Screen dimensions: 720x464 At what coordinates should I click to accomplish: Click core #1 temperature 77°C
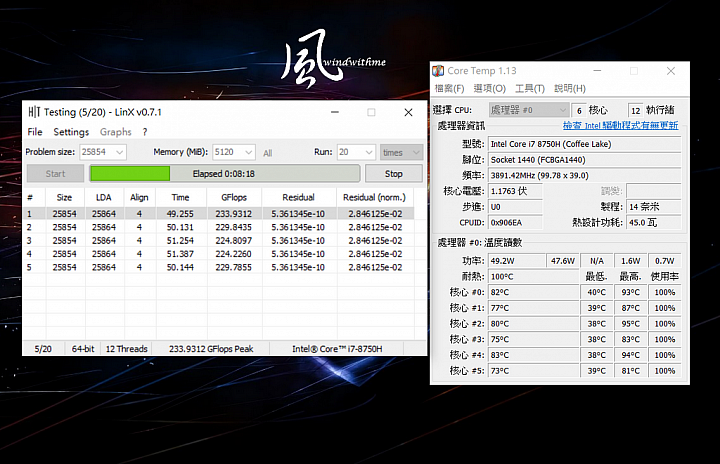pos(533,308)
